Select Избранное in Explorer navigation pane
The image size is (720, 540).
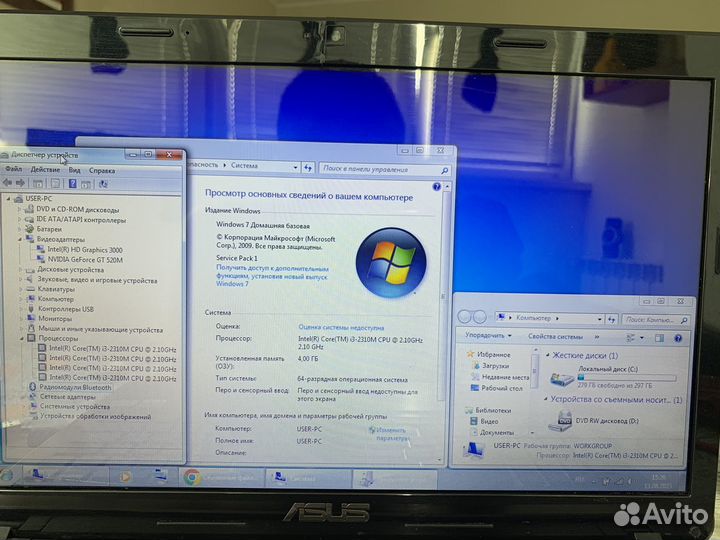click(494, 354)
